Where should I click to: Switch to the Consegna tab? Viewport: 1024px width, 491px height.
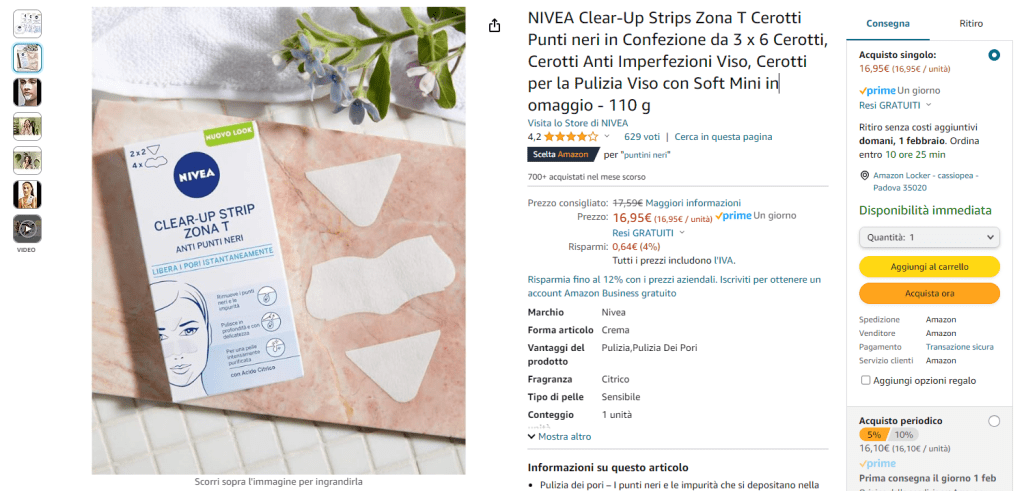(x=888, y=24)
